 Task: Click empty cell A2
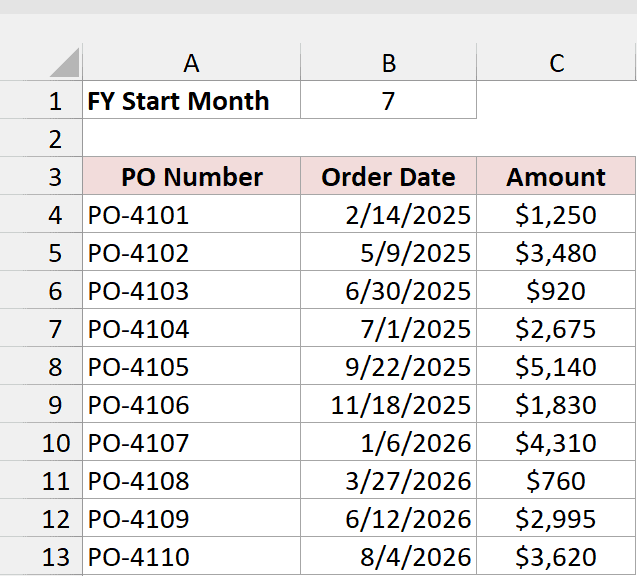(x=191, y=138)
